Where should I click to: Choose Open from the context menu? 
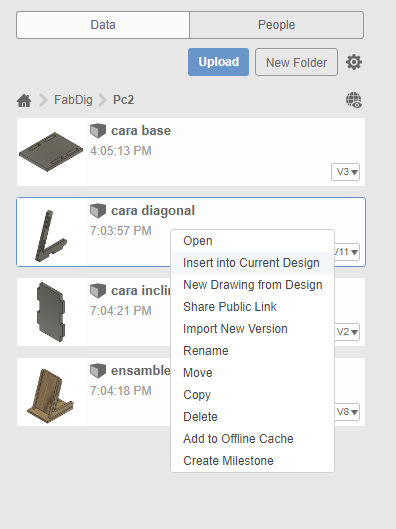click(x=252, y=241)
